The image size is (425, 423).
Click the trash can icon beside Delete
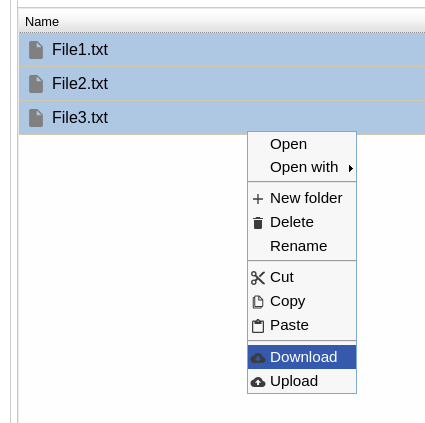[x=258, y=223]
